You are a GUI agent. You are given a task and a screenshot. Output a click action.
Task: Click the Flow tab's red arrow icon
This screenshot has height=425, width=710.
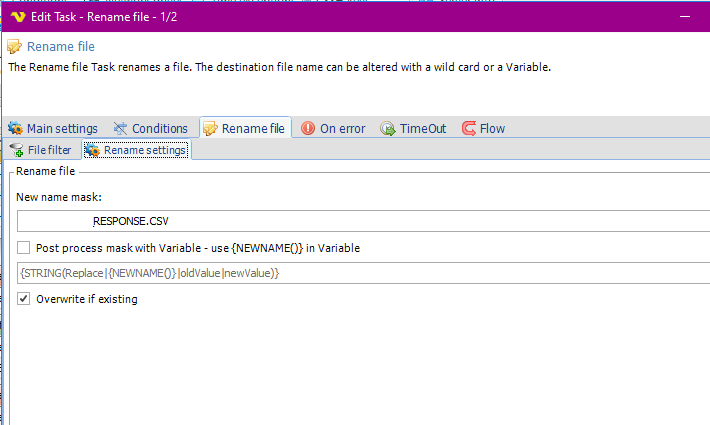468,129
